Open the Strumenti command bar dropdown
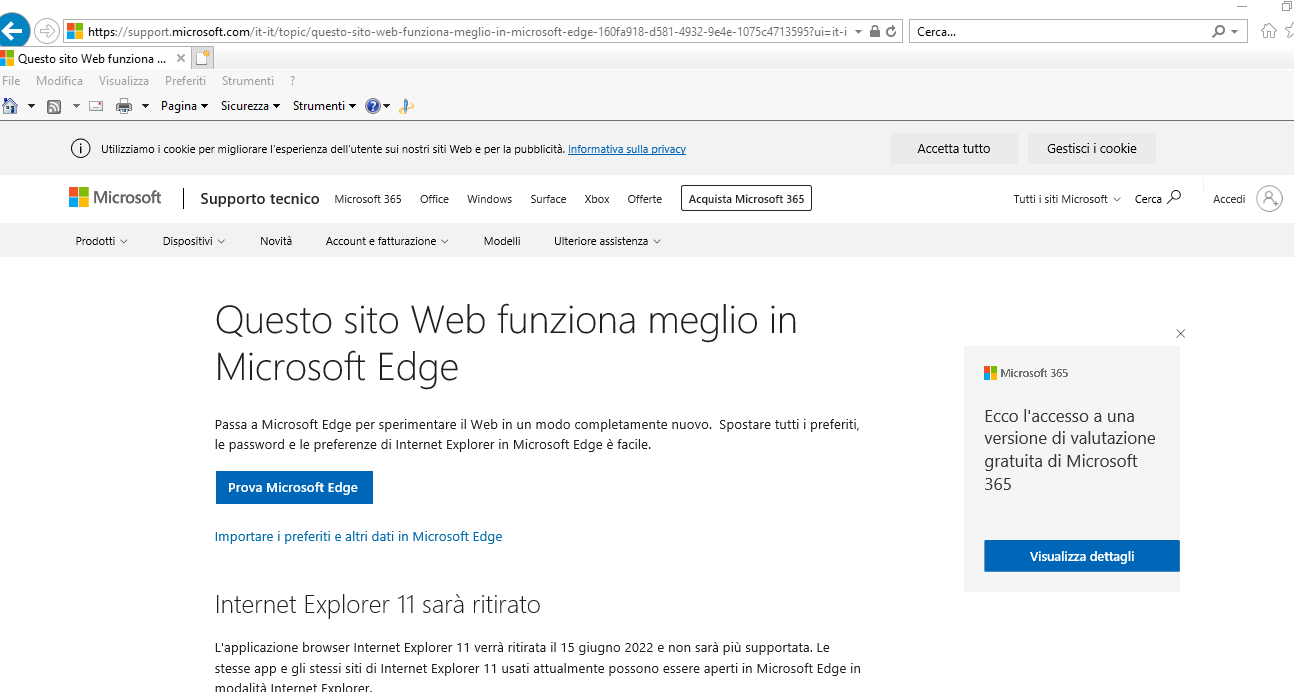Screen dimensions: 1294x692 [x=324, y=106]
